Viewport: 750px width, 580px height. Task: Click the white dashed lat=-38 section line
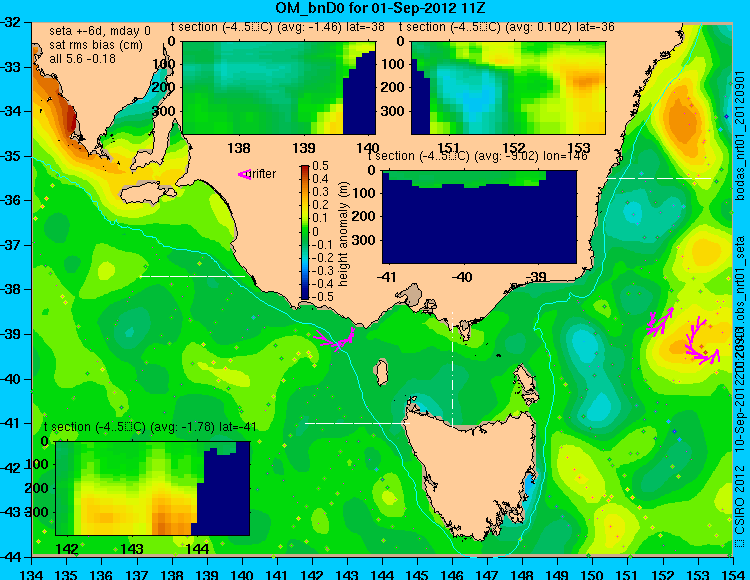click(192, 276)
